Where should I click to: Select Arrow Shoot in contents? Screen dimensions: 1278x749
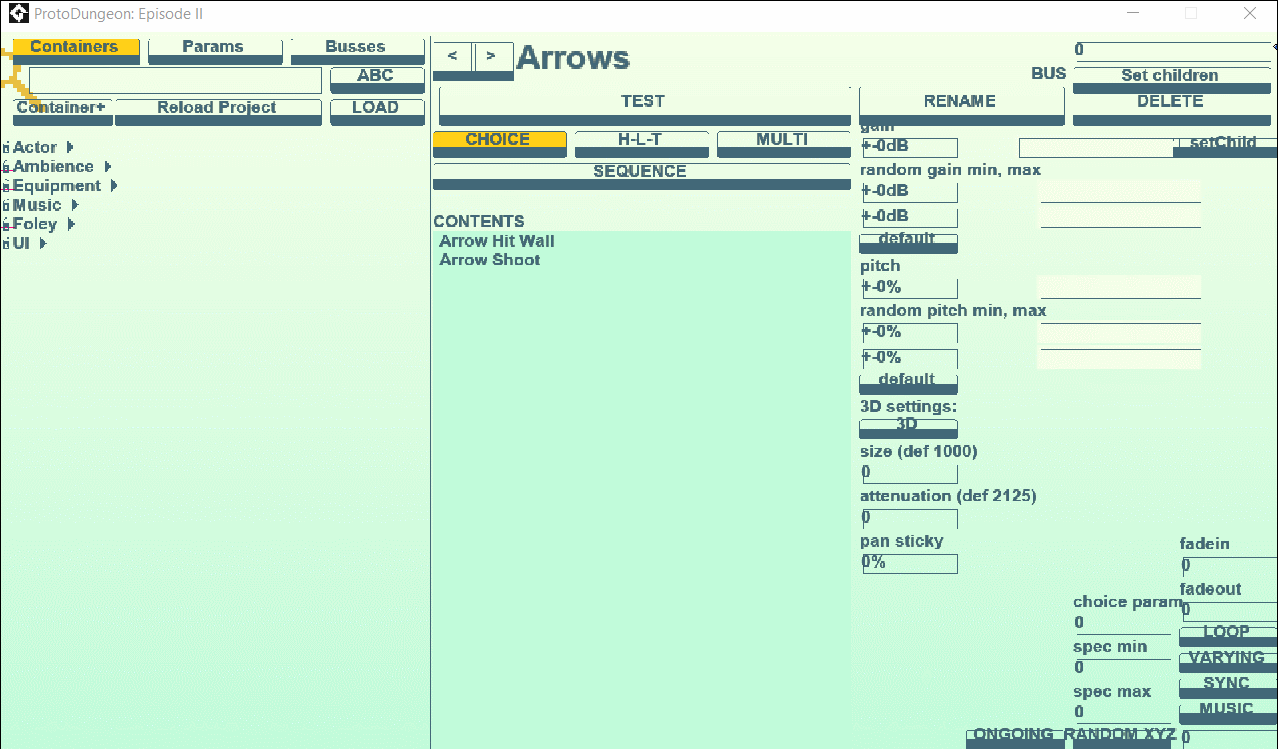click(x=490, y=260)
